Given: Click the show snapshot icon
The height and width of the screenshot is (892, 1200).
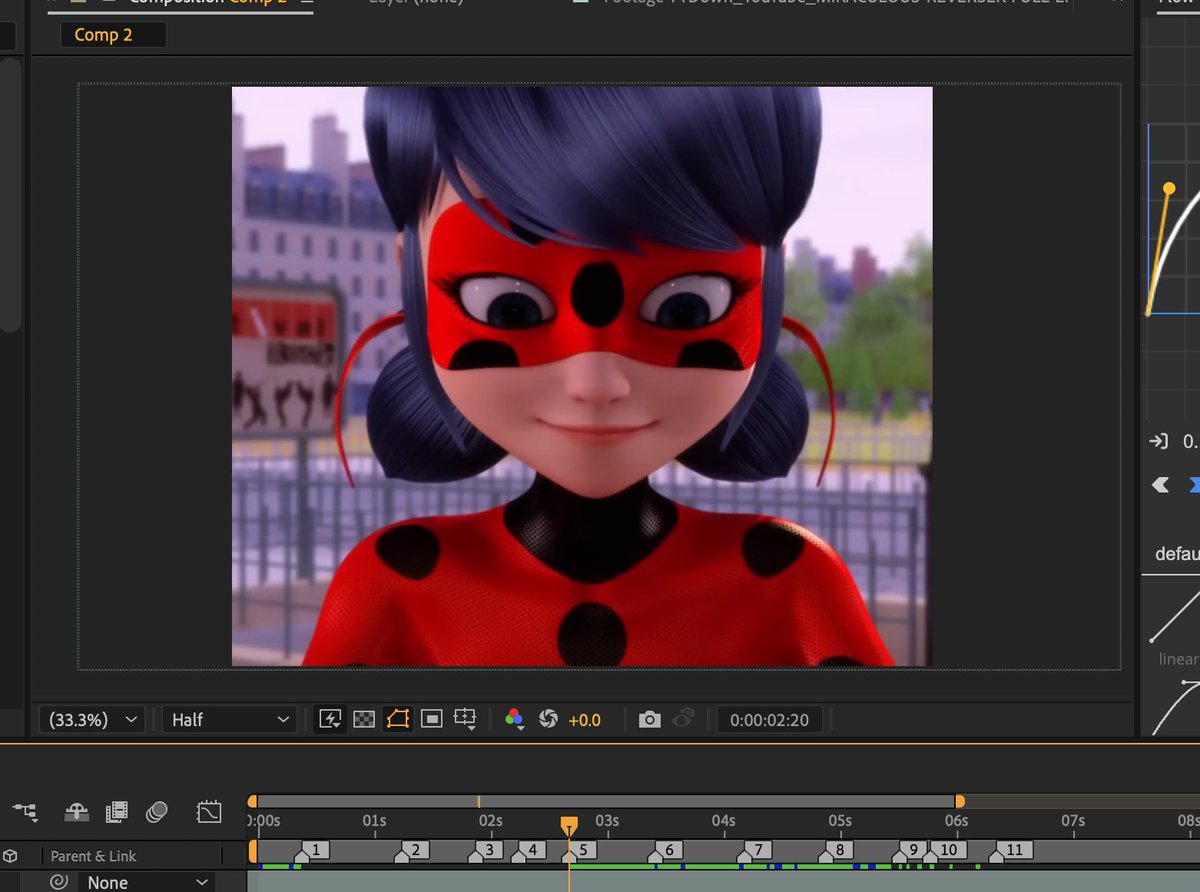Looking at the screenshot, I should [x=685, y=718].
